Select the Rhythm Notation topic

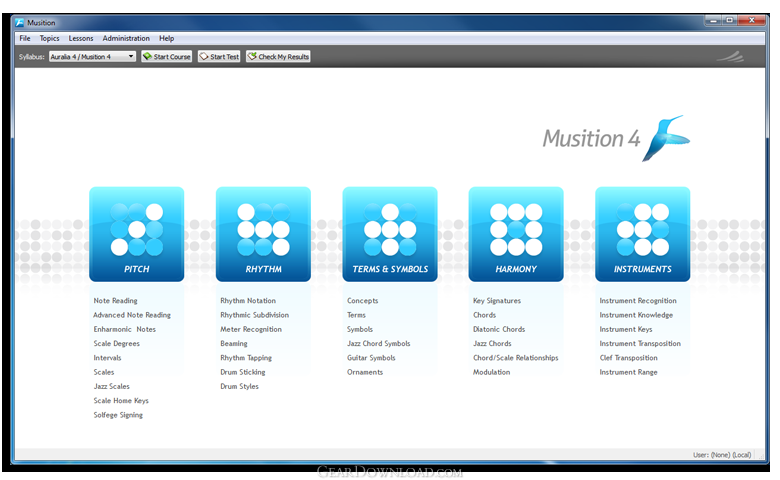pyautogui.click(x=248, y=300)
